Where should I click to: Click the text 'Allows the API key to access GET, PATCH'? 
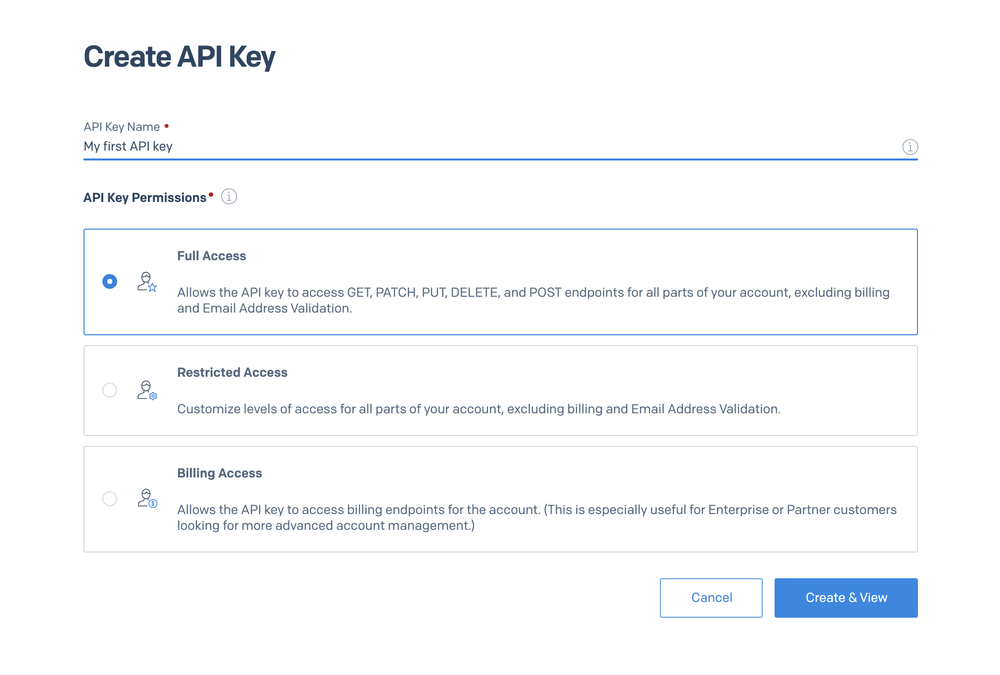point(533,300)
